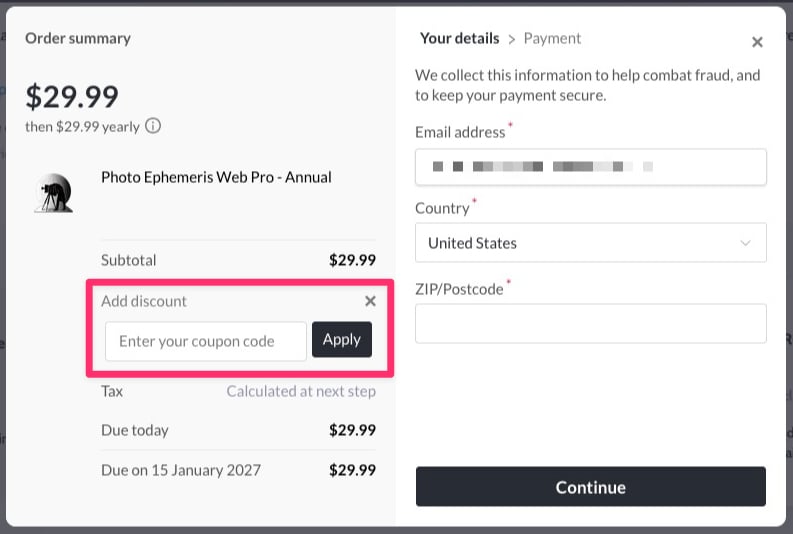Viewport: 793px width, 534px height.
Task: Click the info icon beside yearly price
Action: coord(153,126)
